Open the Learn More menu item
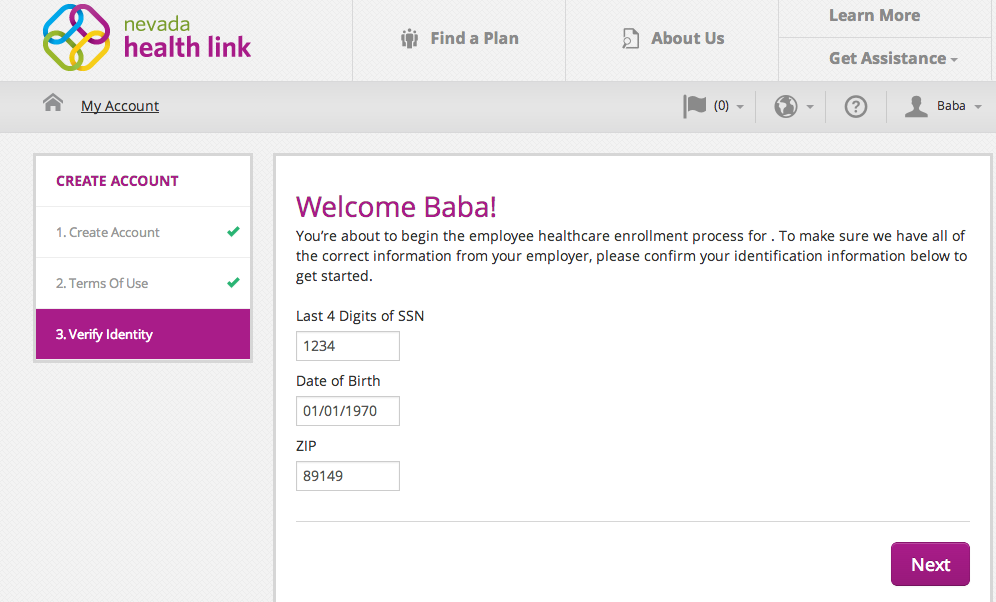The image size is (996, 602). tap(875, 15)
